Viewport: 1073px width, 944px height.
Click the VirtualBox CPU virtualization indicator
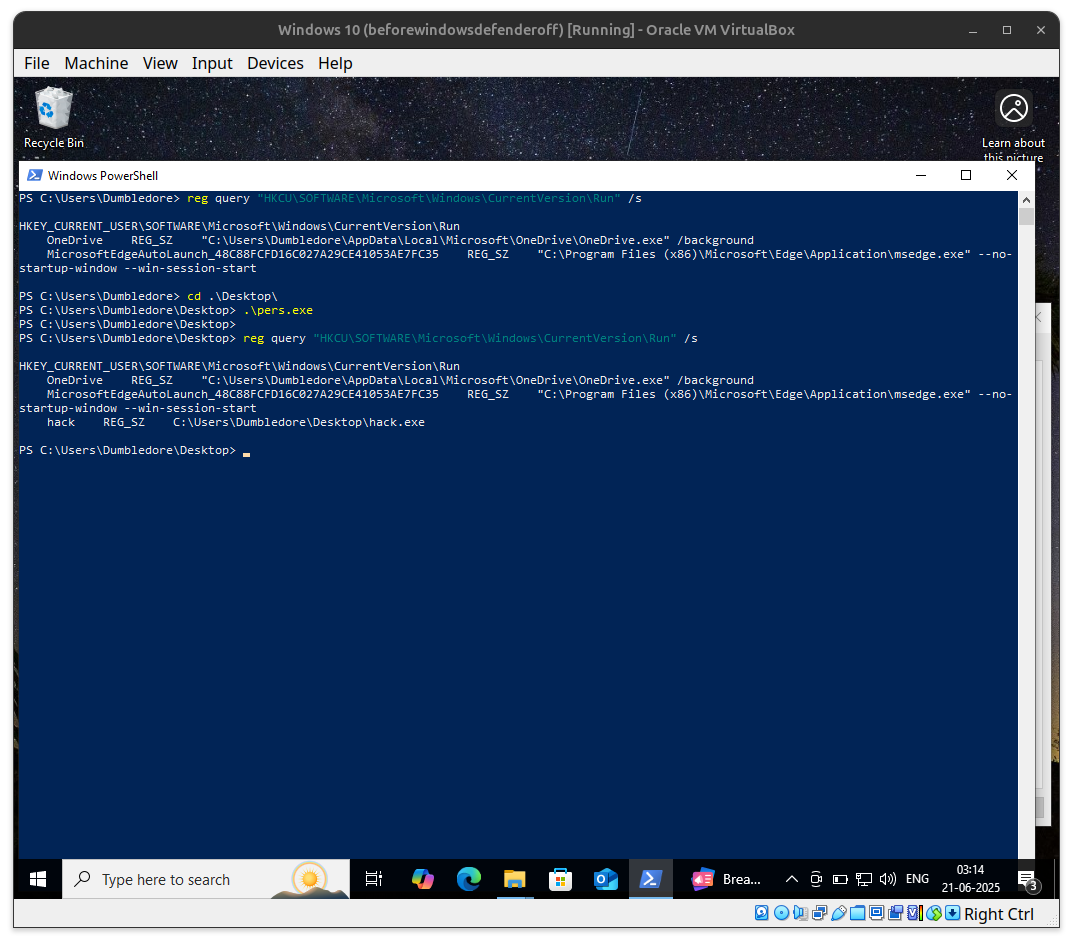tap(915, 913)
